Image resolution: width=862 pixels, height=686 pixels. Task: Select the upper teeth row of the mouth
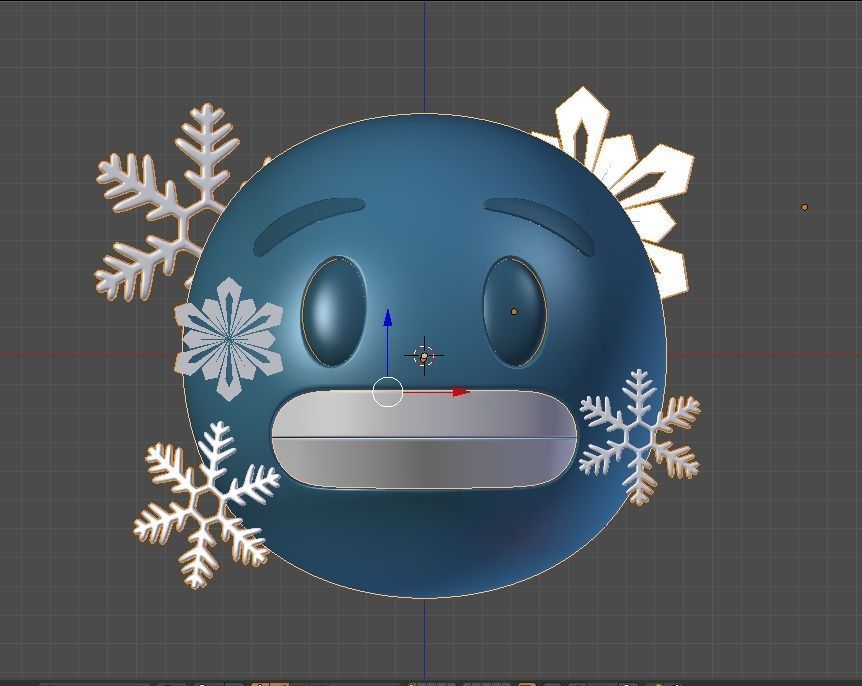tap(423, 414)
